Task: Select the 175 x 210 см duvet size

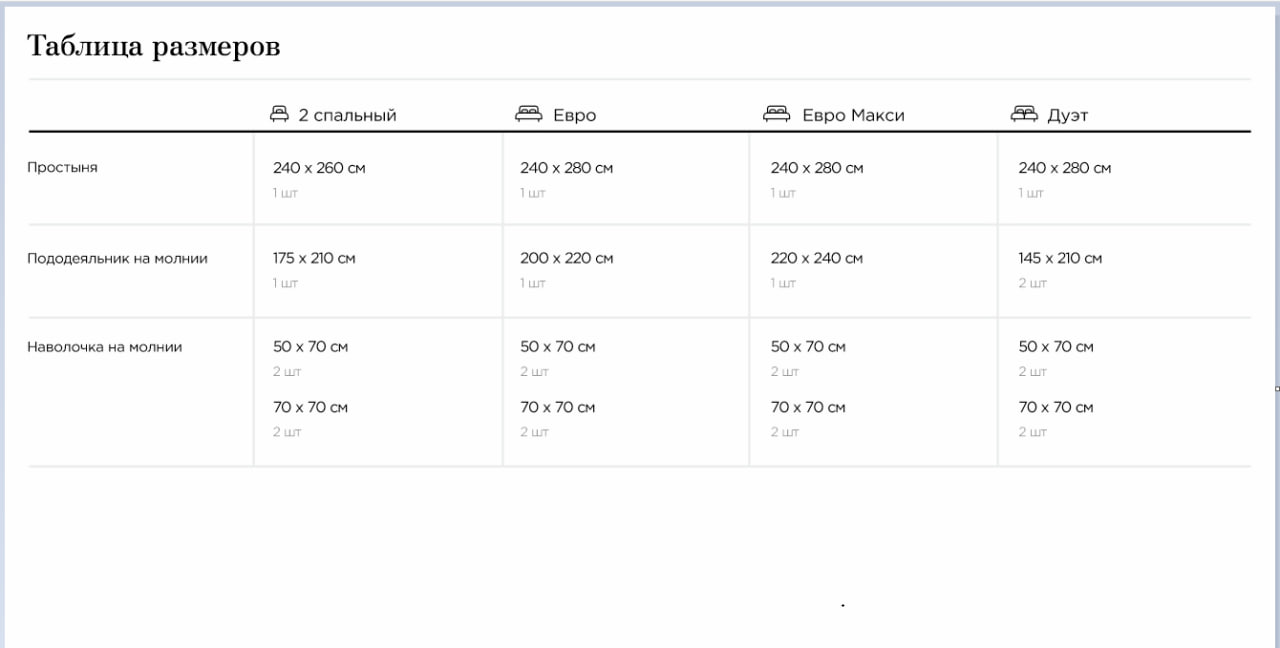Action: (x=314, y=258)
